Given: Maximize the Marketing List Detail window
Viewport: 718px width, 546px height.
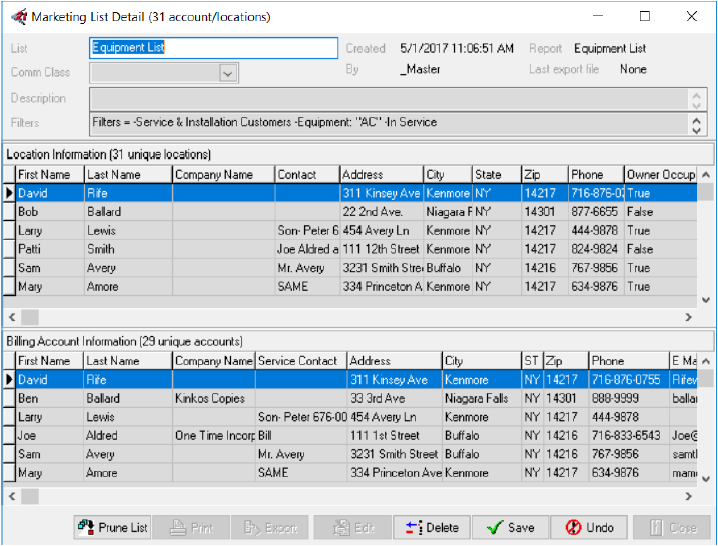Looking at the screenshot, I should tap(645, 16).
